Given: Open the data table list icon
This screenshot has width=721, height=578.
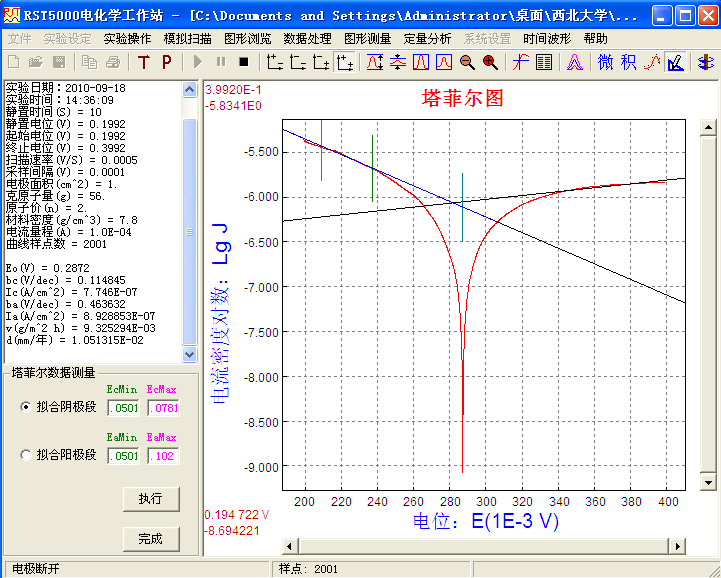Looking at the screenshot, I should click(x=544, y=62).
